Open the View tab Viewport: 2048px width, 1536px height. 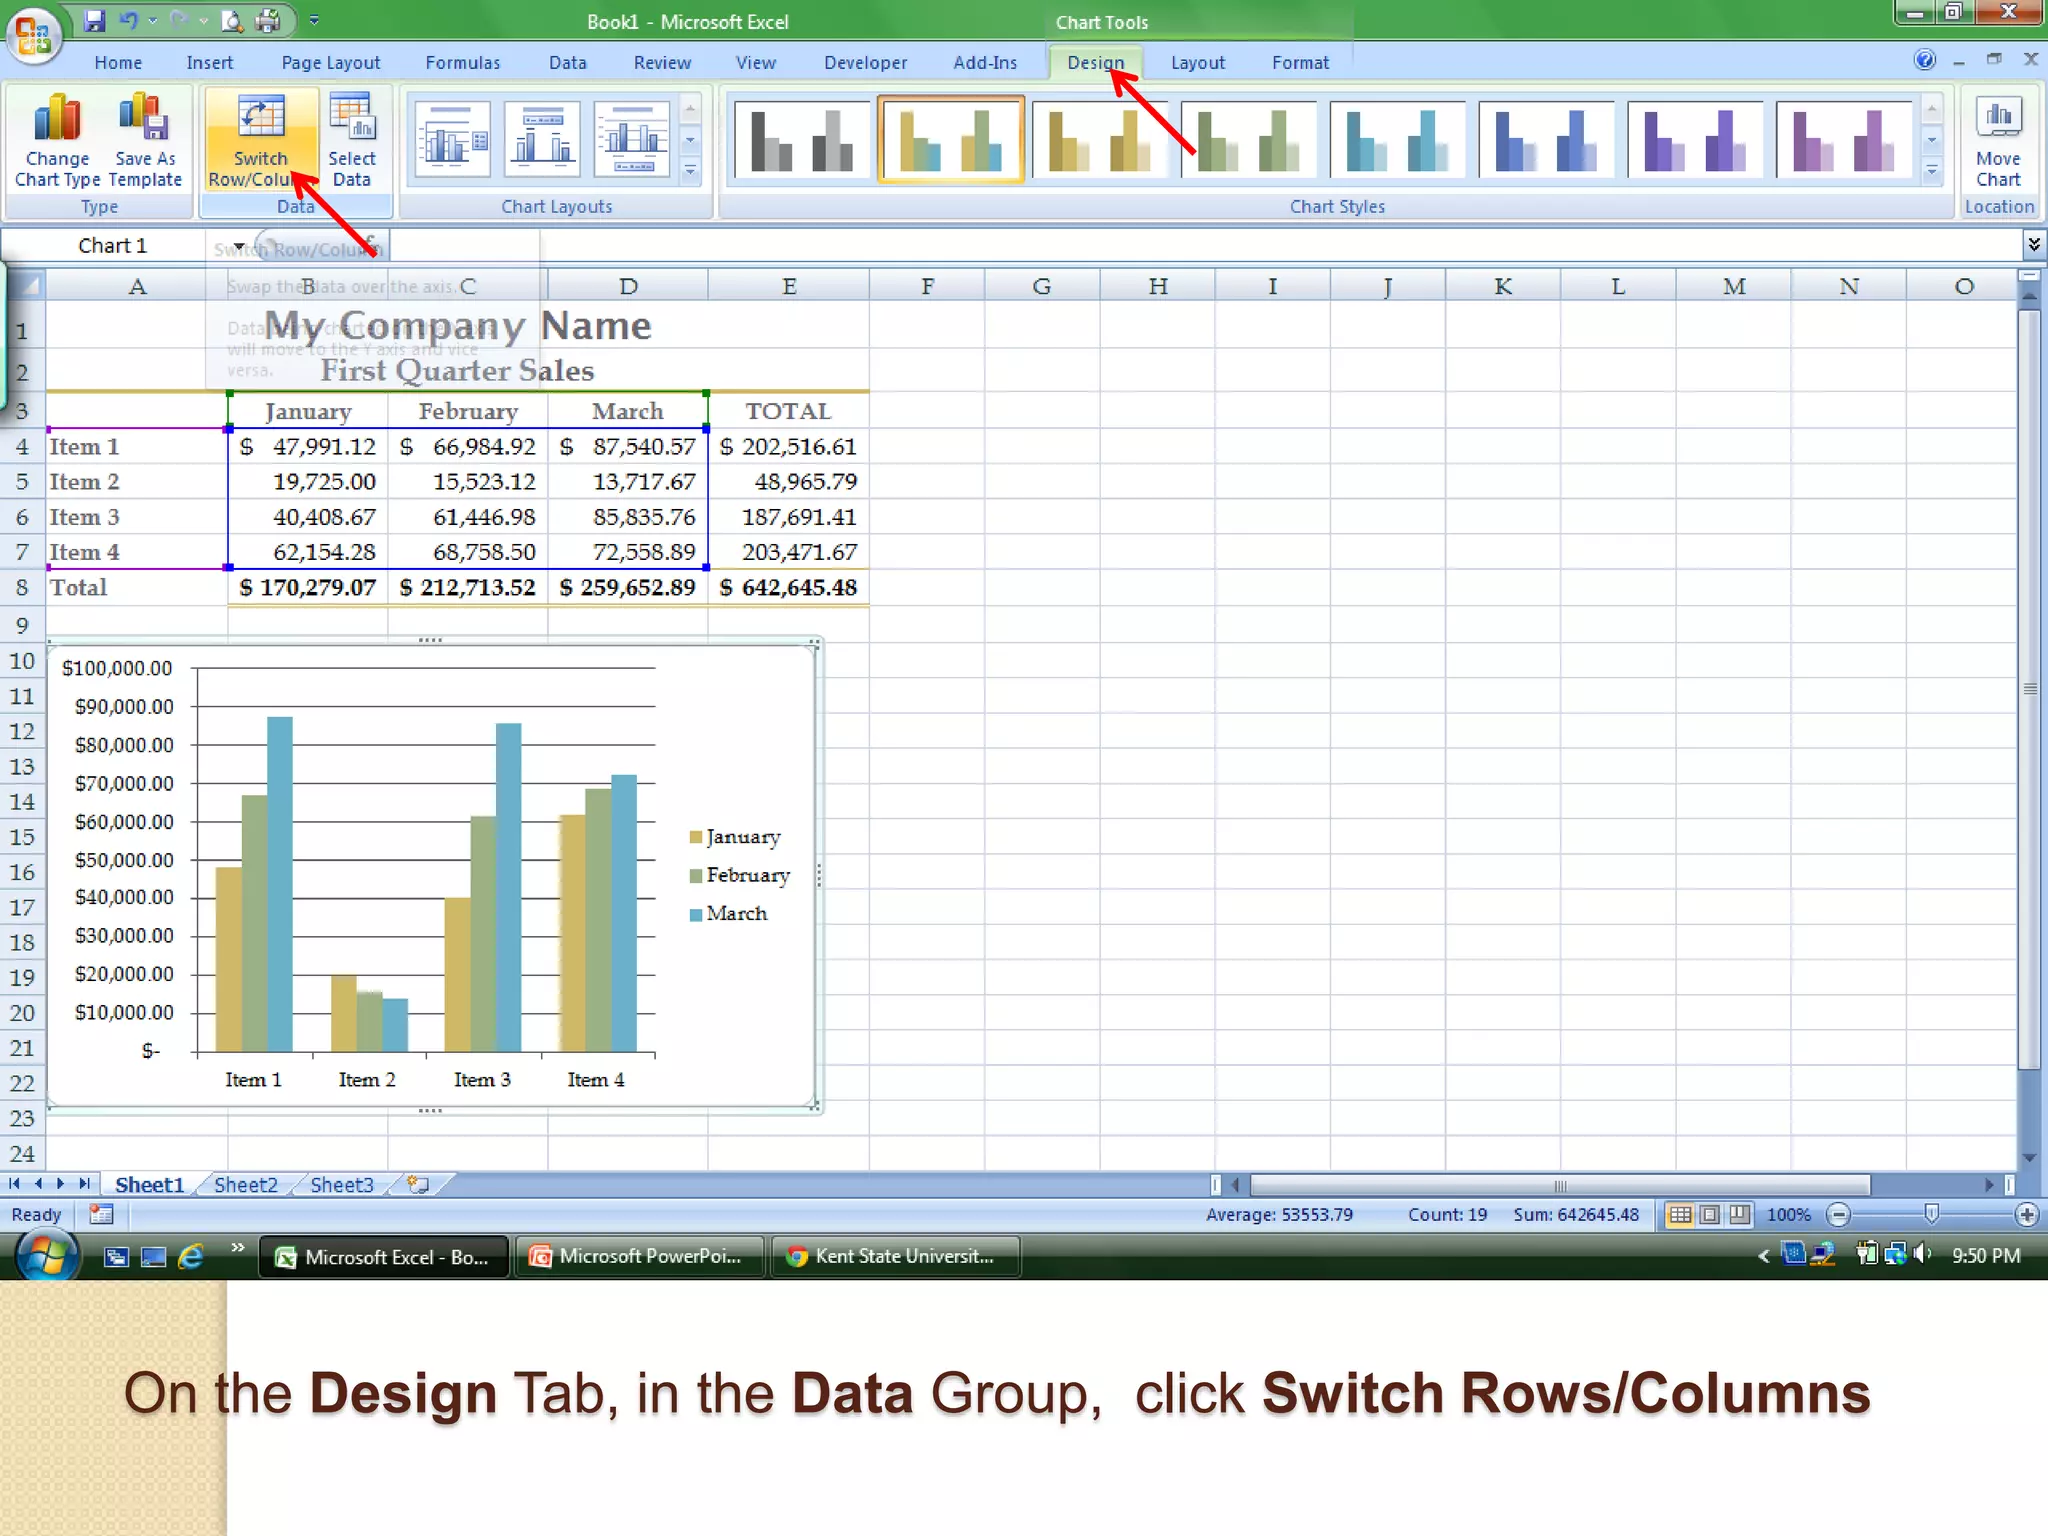[x=756, y=62]
